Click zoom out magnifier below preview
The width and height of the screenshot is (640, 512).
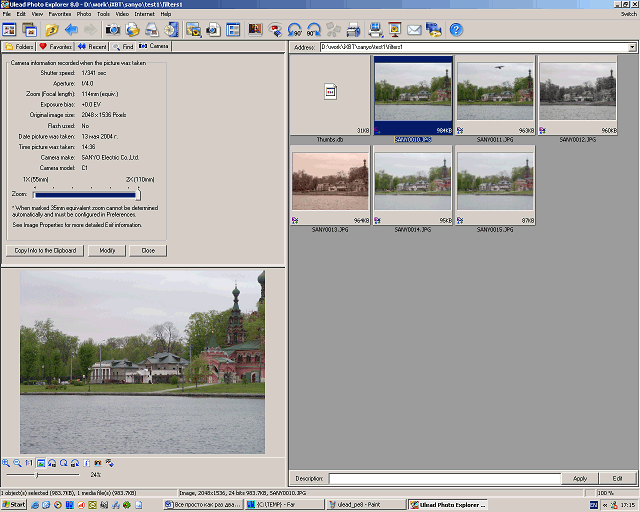coord(17,463)
